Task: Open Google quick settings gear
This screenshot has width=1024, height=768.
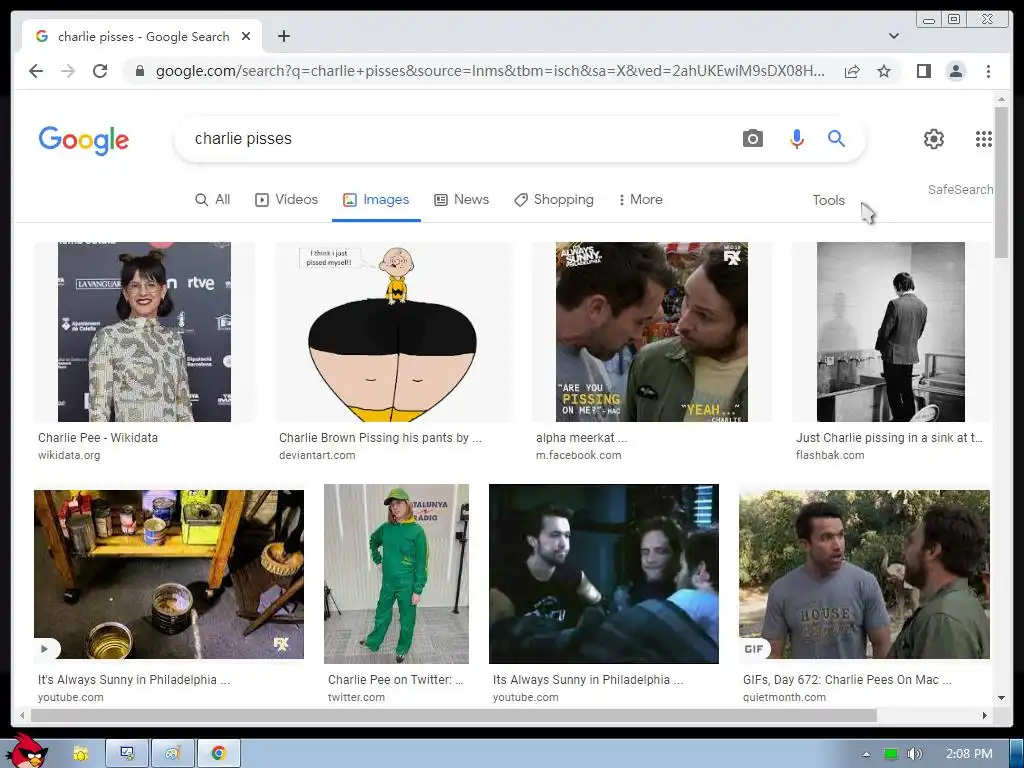Action: click(x=934, y=138)
